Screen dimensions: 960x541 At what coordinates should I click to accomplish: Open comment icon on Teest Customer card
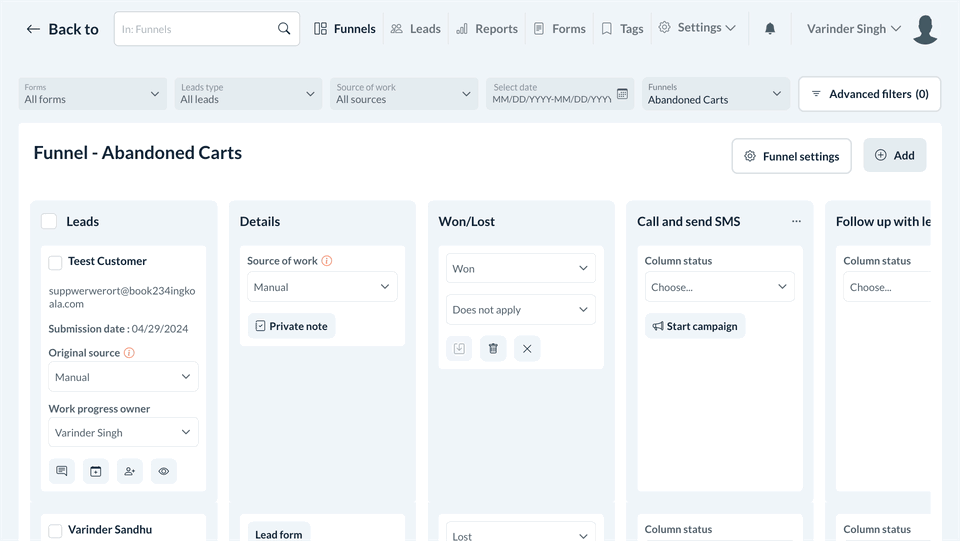[x=62, y=471]
